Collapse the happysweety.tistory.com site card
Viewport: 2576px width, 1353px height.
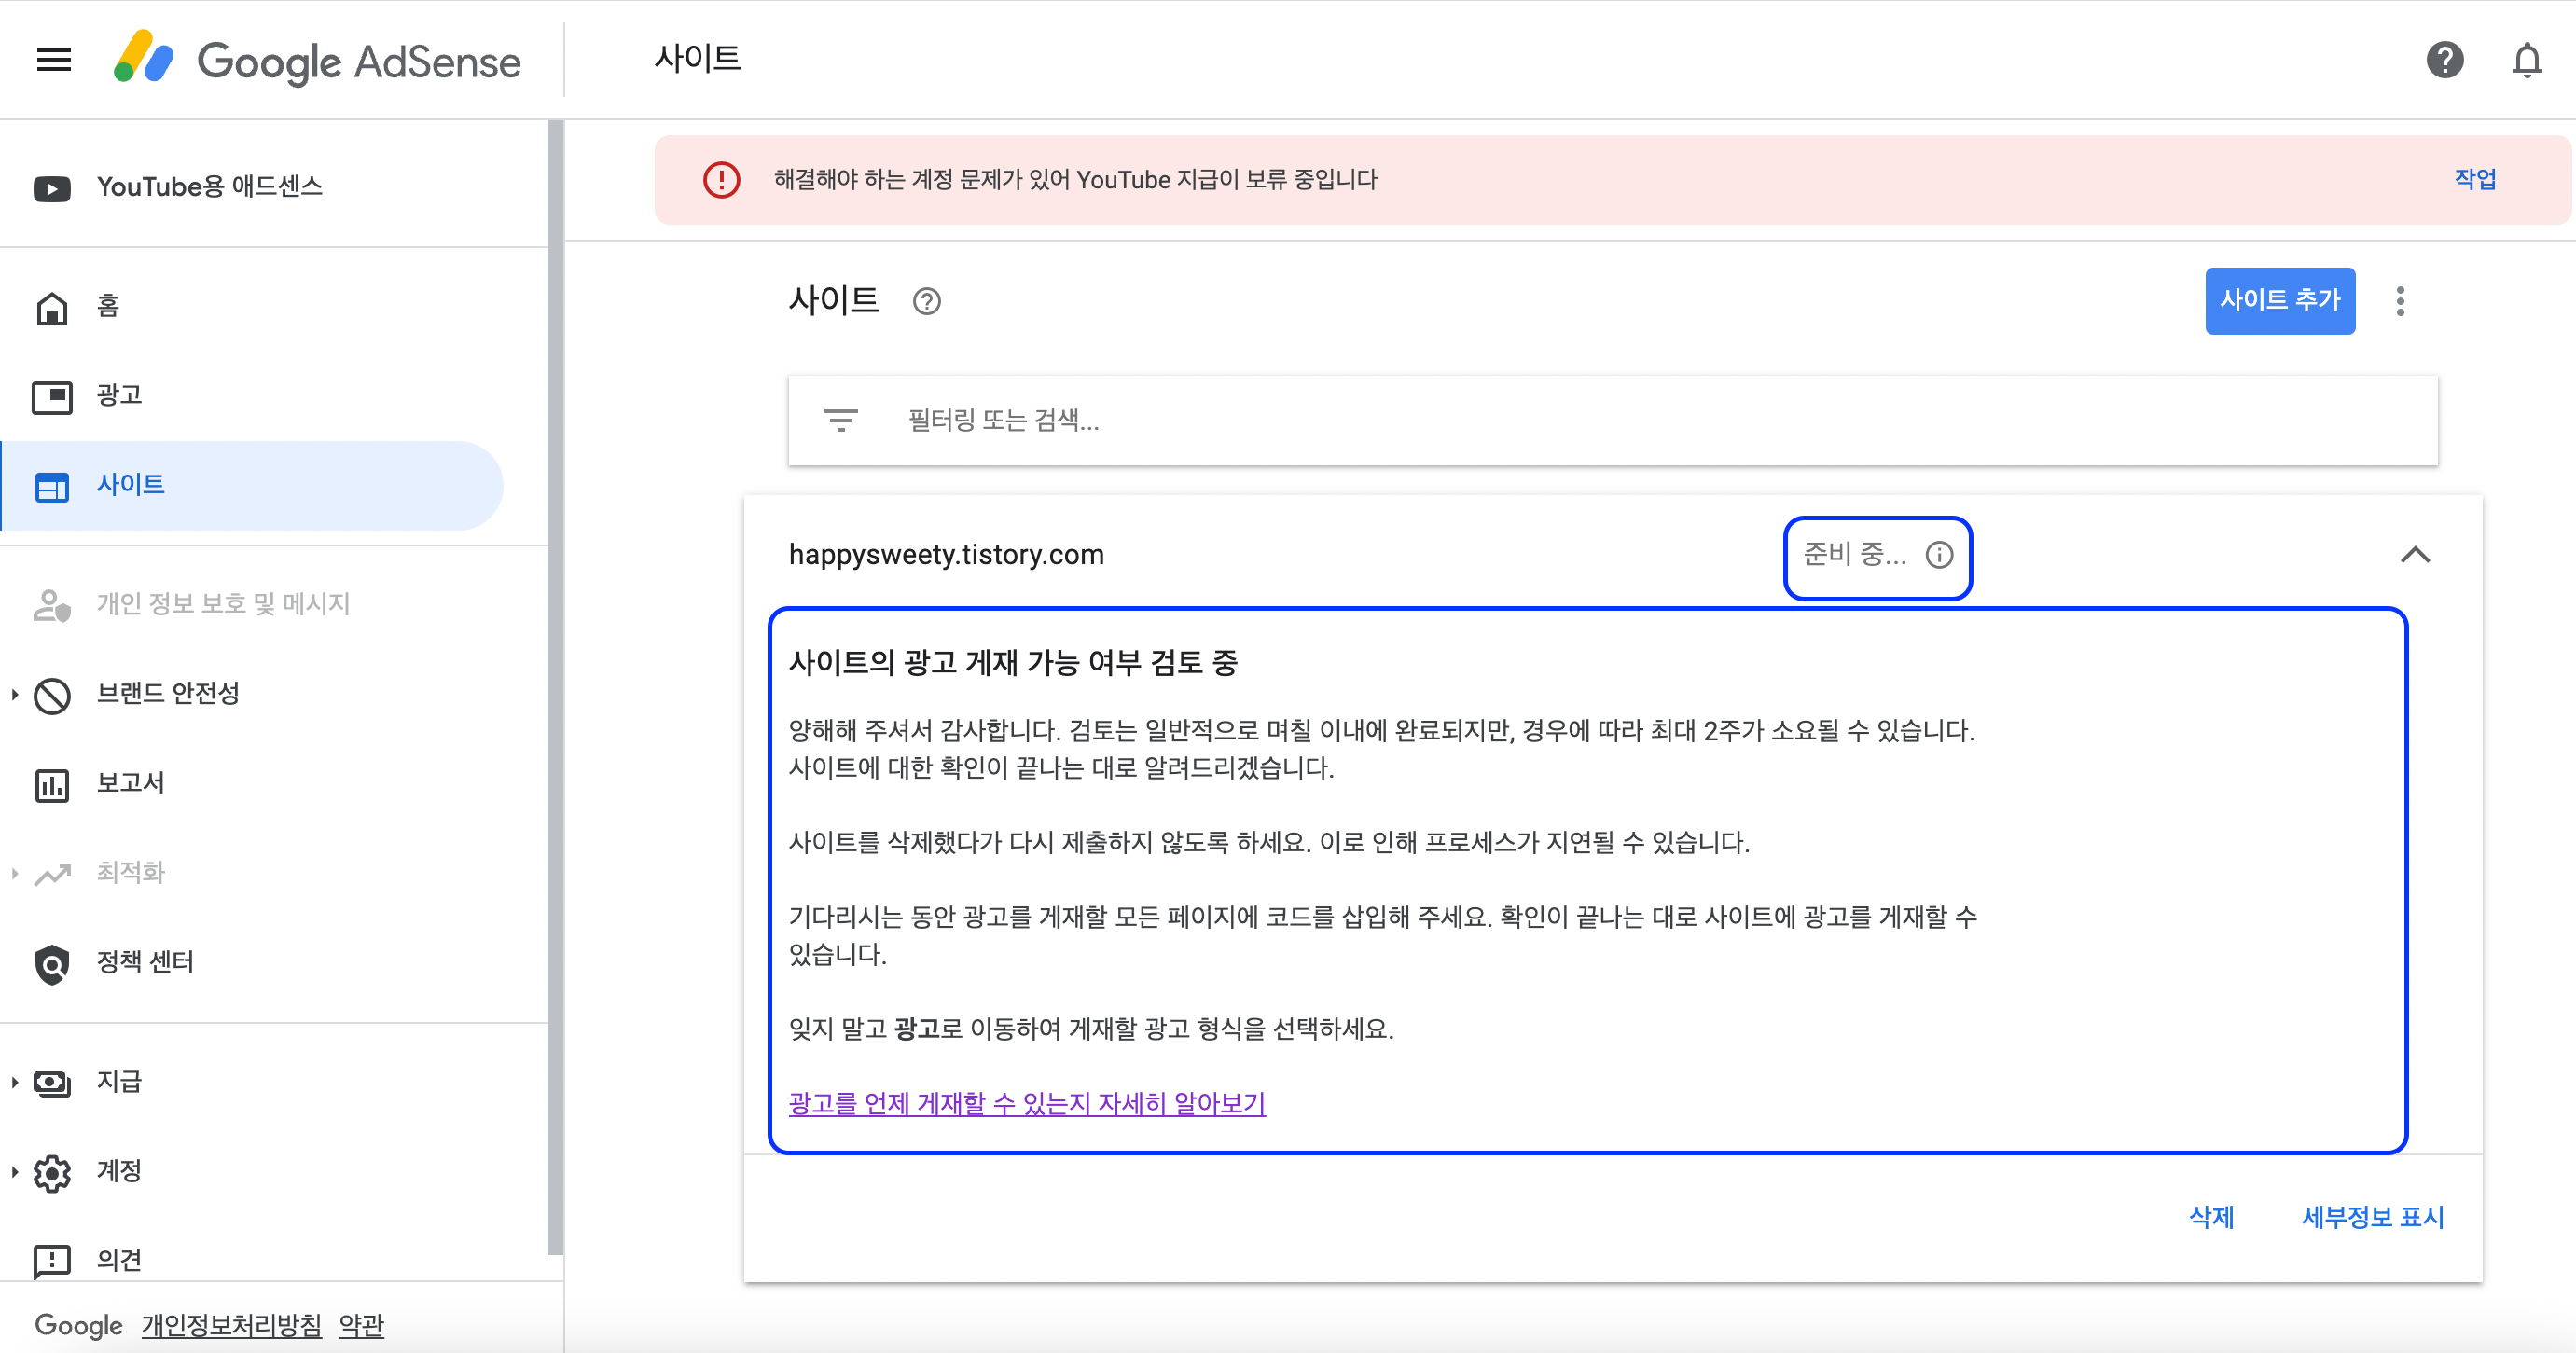[2414, 555]
